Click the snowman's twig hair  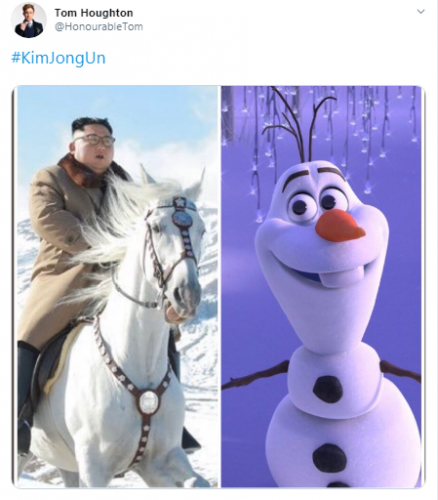tap(297, 125)
